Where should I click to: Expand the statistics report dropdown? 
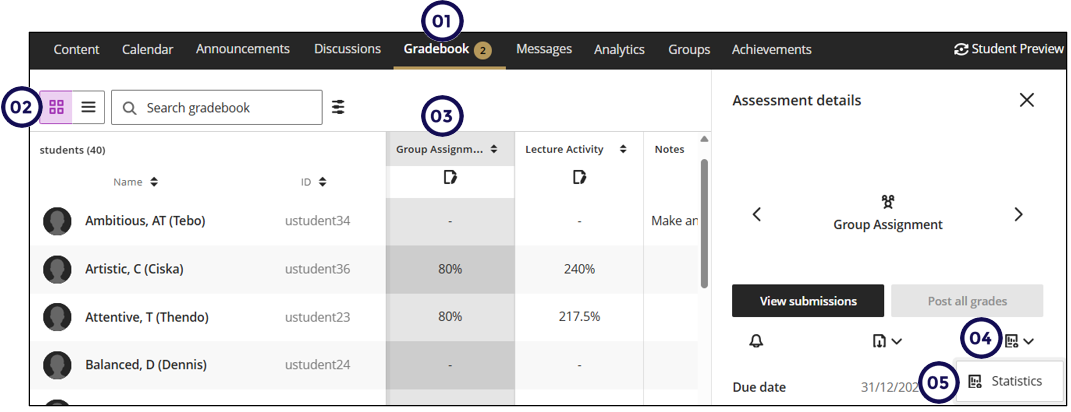(1020, 341)
